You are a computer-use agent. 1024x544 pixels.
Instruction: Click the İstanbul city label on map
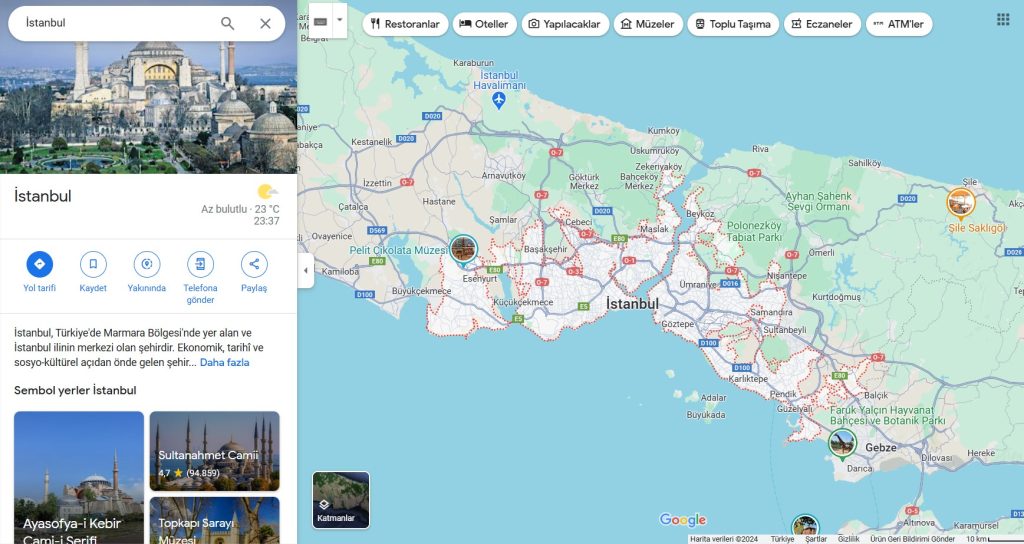[x=632, y=304]
